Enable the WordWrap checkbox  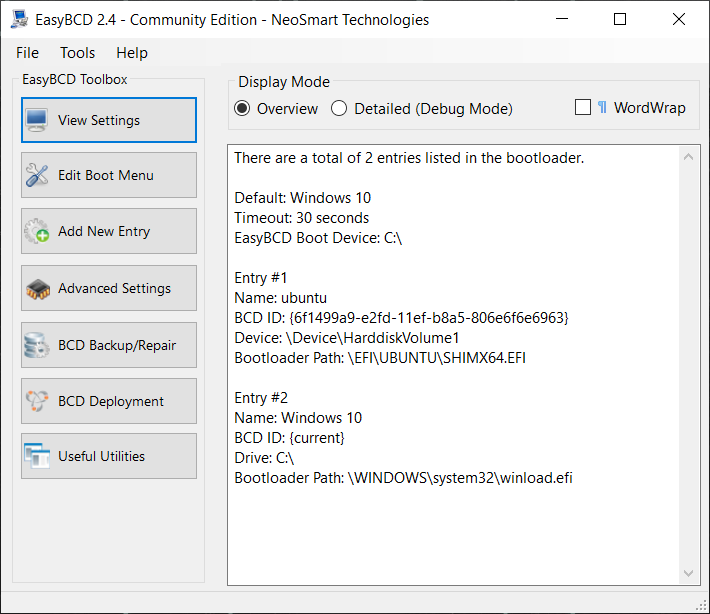[x=583, y=107]
